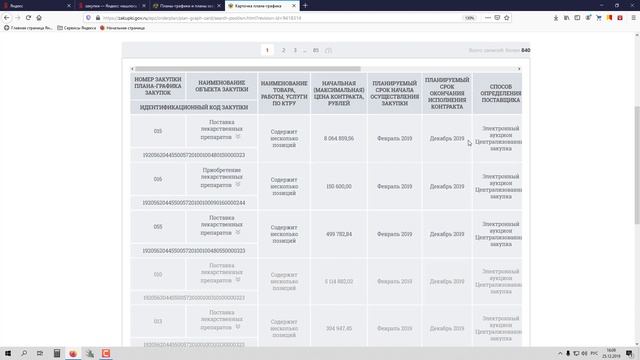The height and width of the screenshot is (360, 640).
Task: Show hidden system tray icons
Action: tap(560, 353)
